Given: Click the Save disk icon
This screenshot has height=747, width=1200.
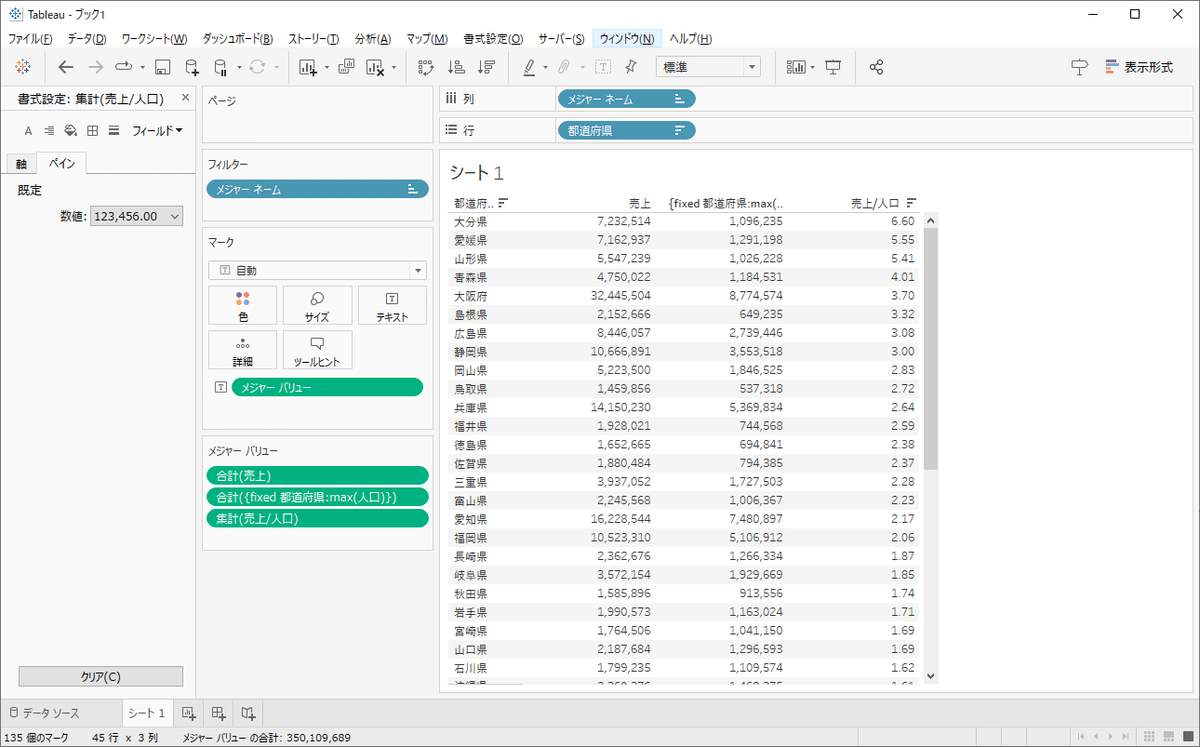Looking at the screenshot, I should click(162, 67).
